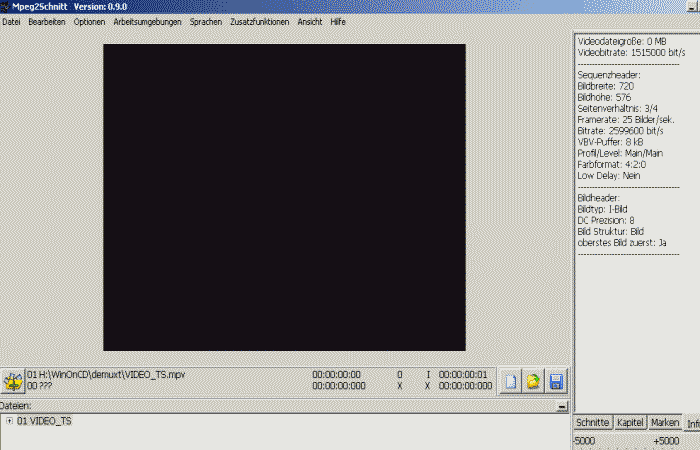Collapse the Dateien panel with the minimize button
The height and width of the screenshot is (450, 700).
(x=562, y=407)
